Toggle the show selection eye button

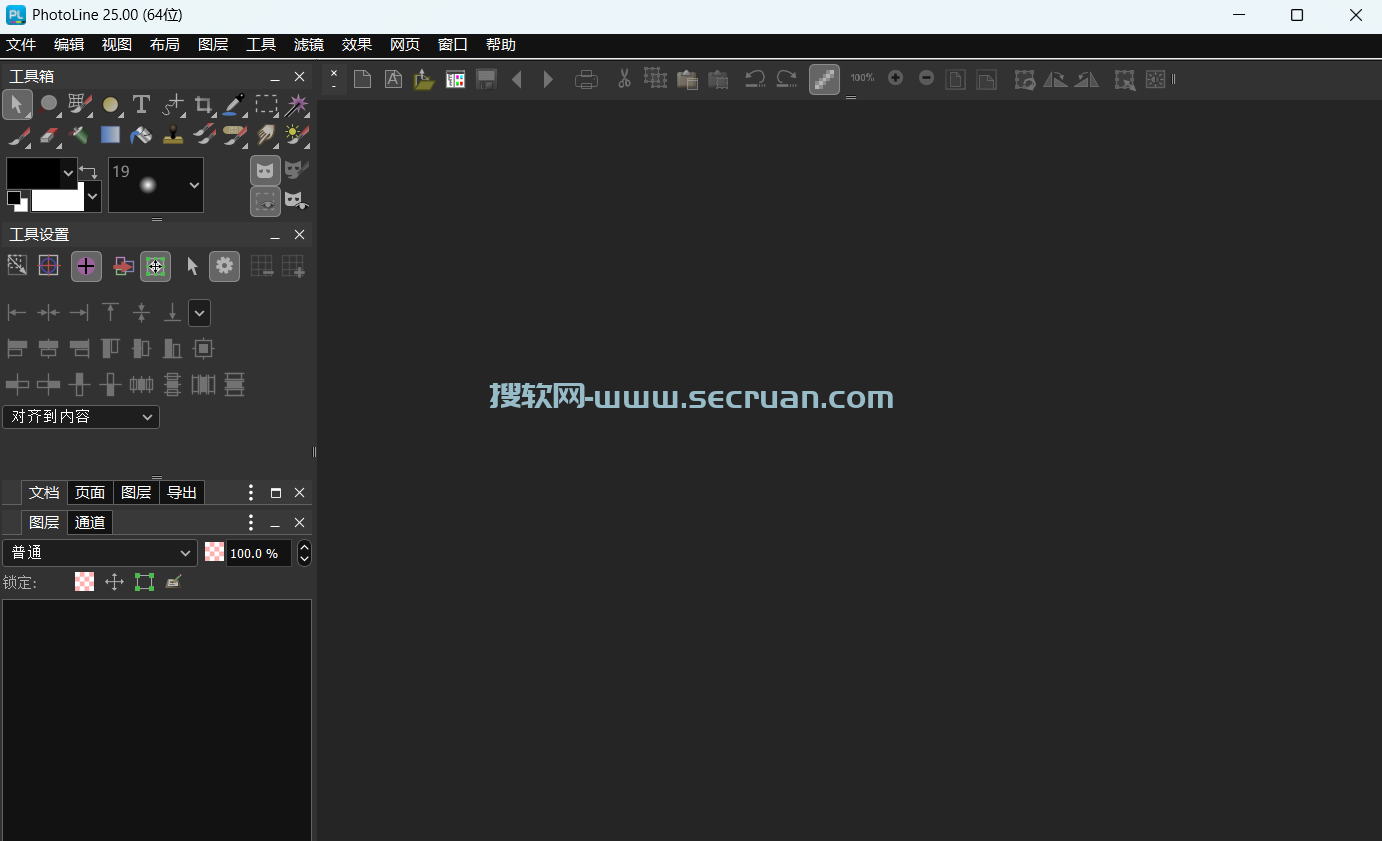265,201
